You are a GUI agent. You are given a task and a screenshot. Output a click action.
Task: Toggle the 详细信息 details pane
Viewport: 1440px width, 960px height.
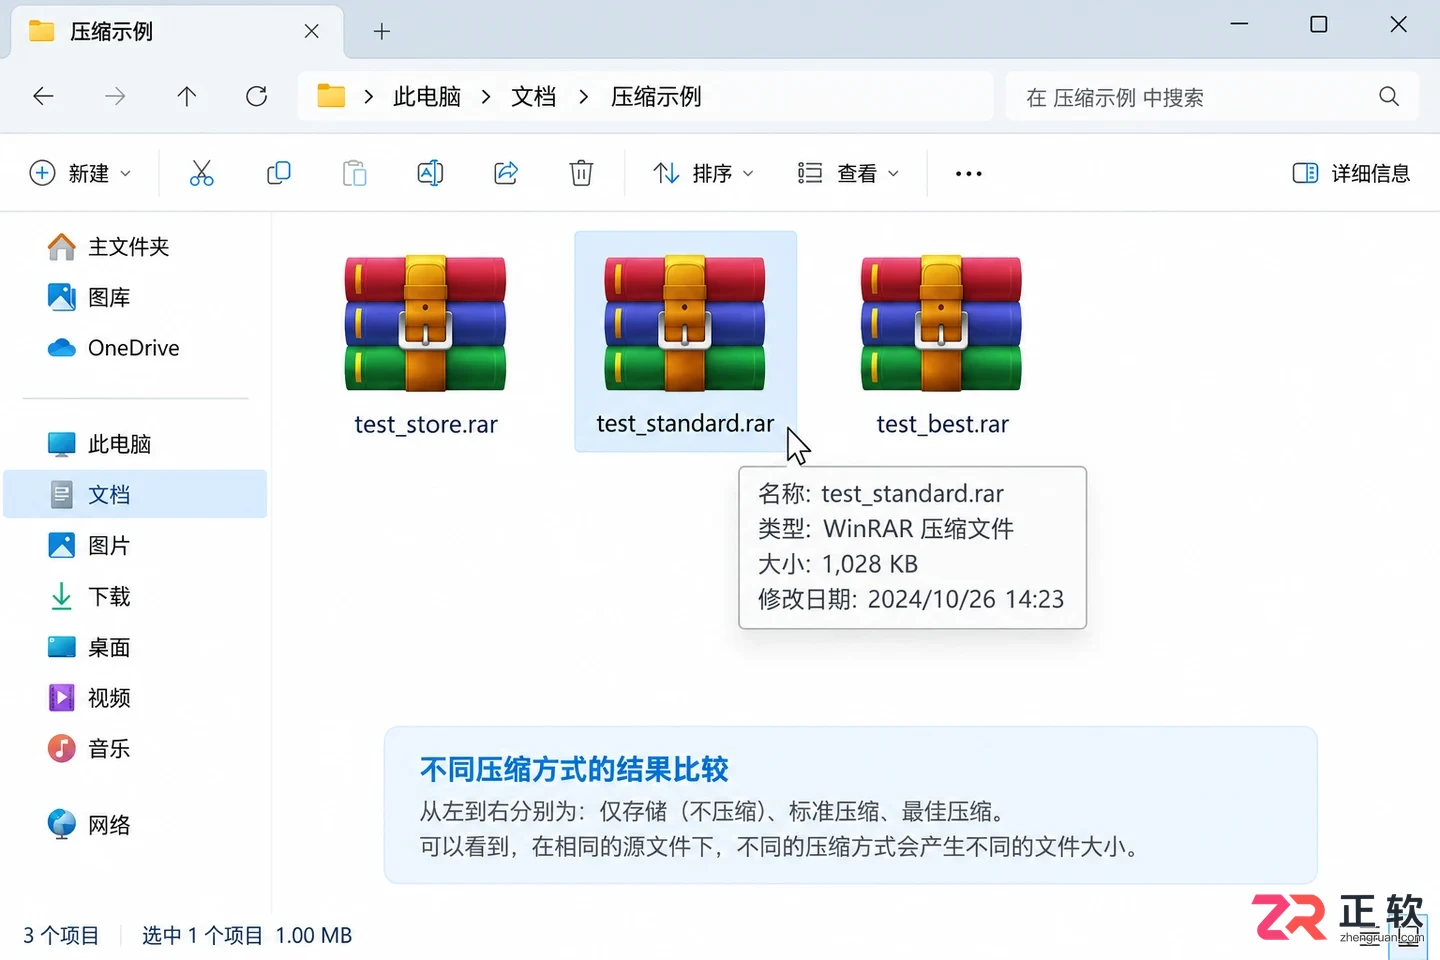pyautogui.click(x=1351, y=173)
